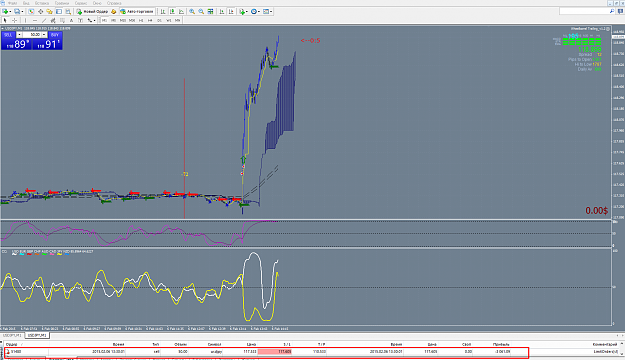The image size is (625, 360).
Task: Open the Window menu
Action: 97,3
